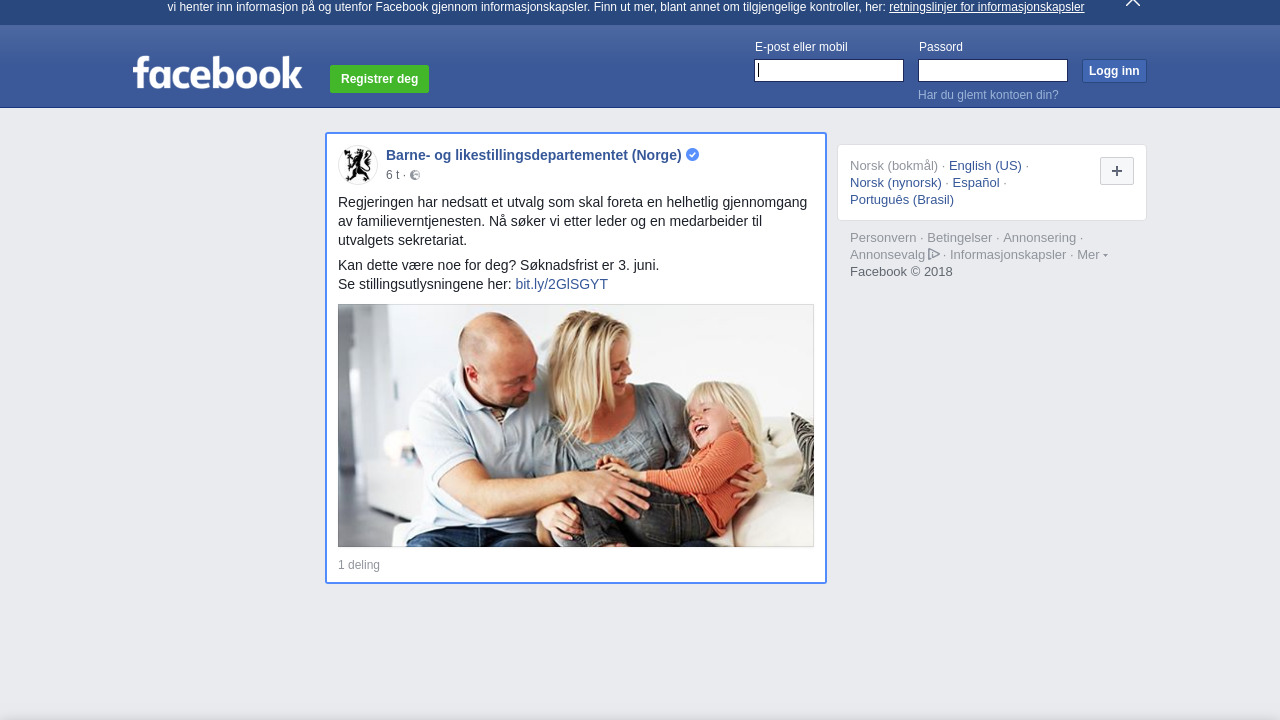Click the plus button for more languages
The width and height of the screenshot is (1280, 720).
tap(1116, 171)
